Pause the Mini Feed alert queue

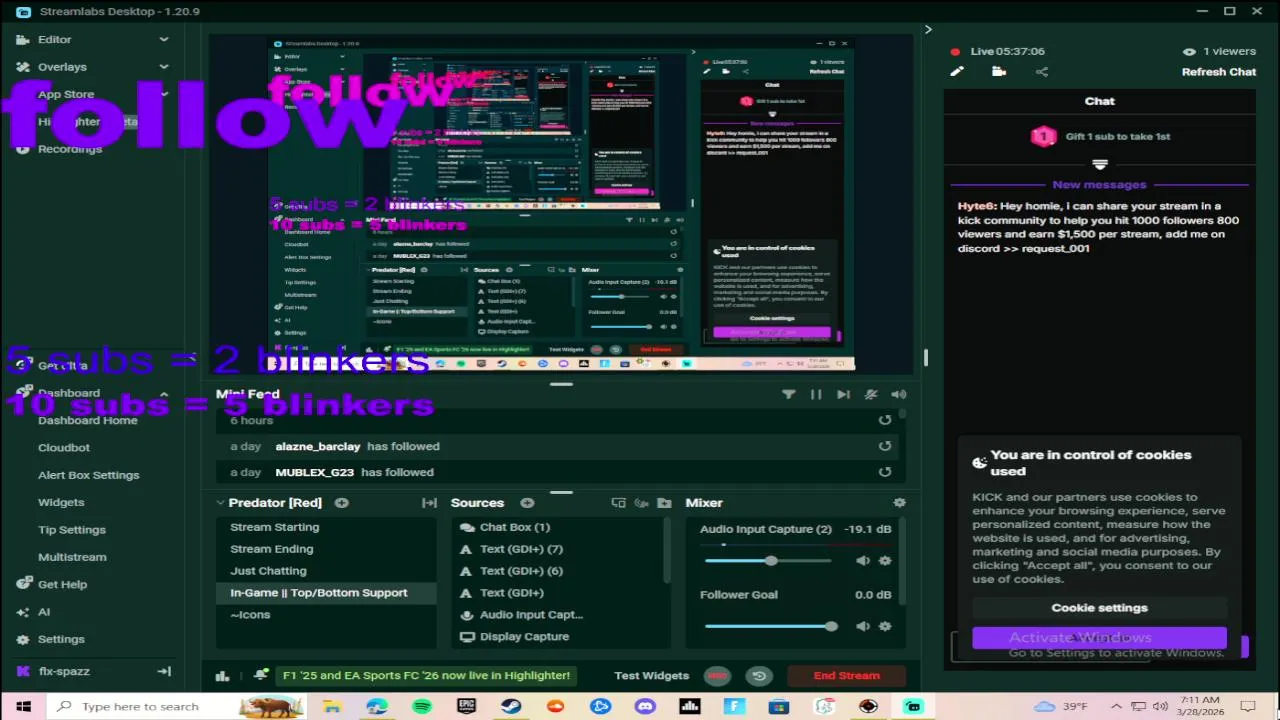click(816, 394)
